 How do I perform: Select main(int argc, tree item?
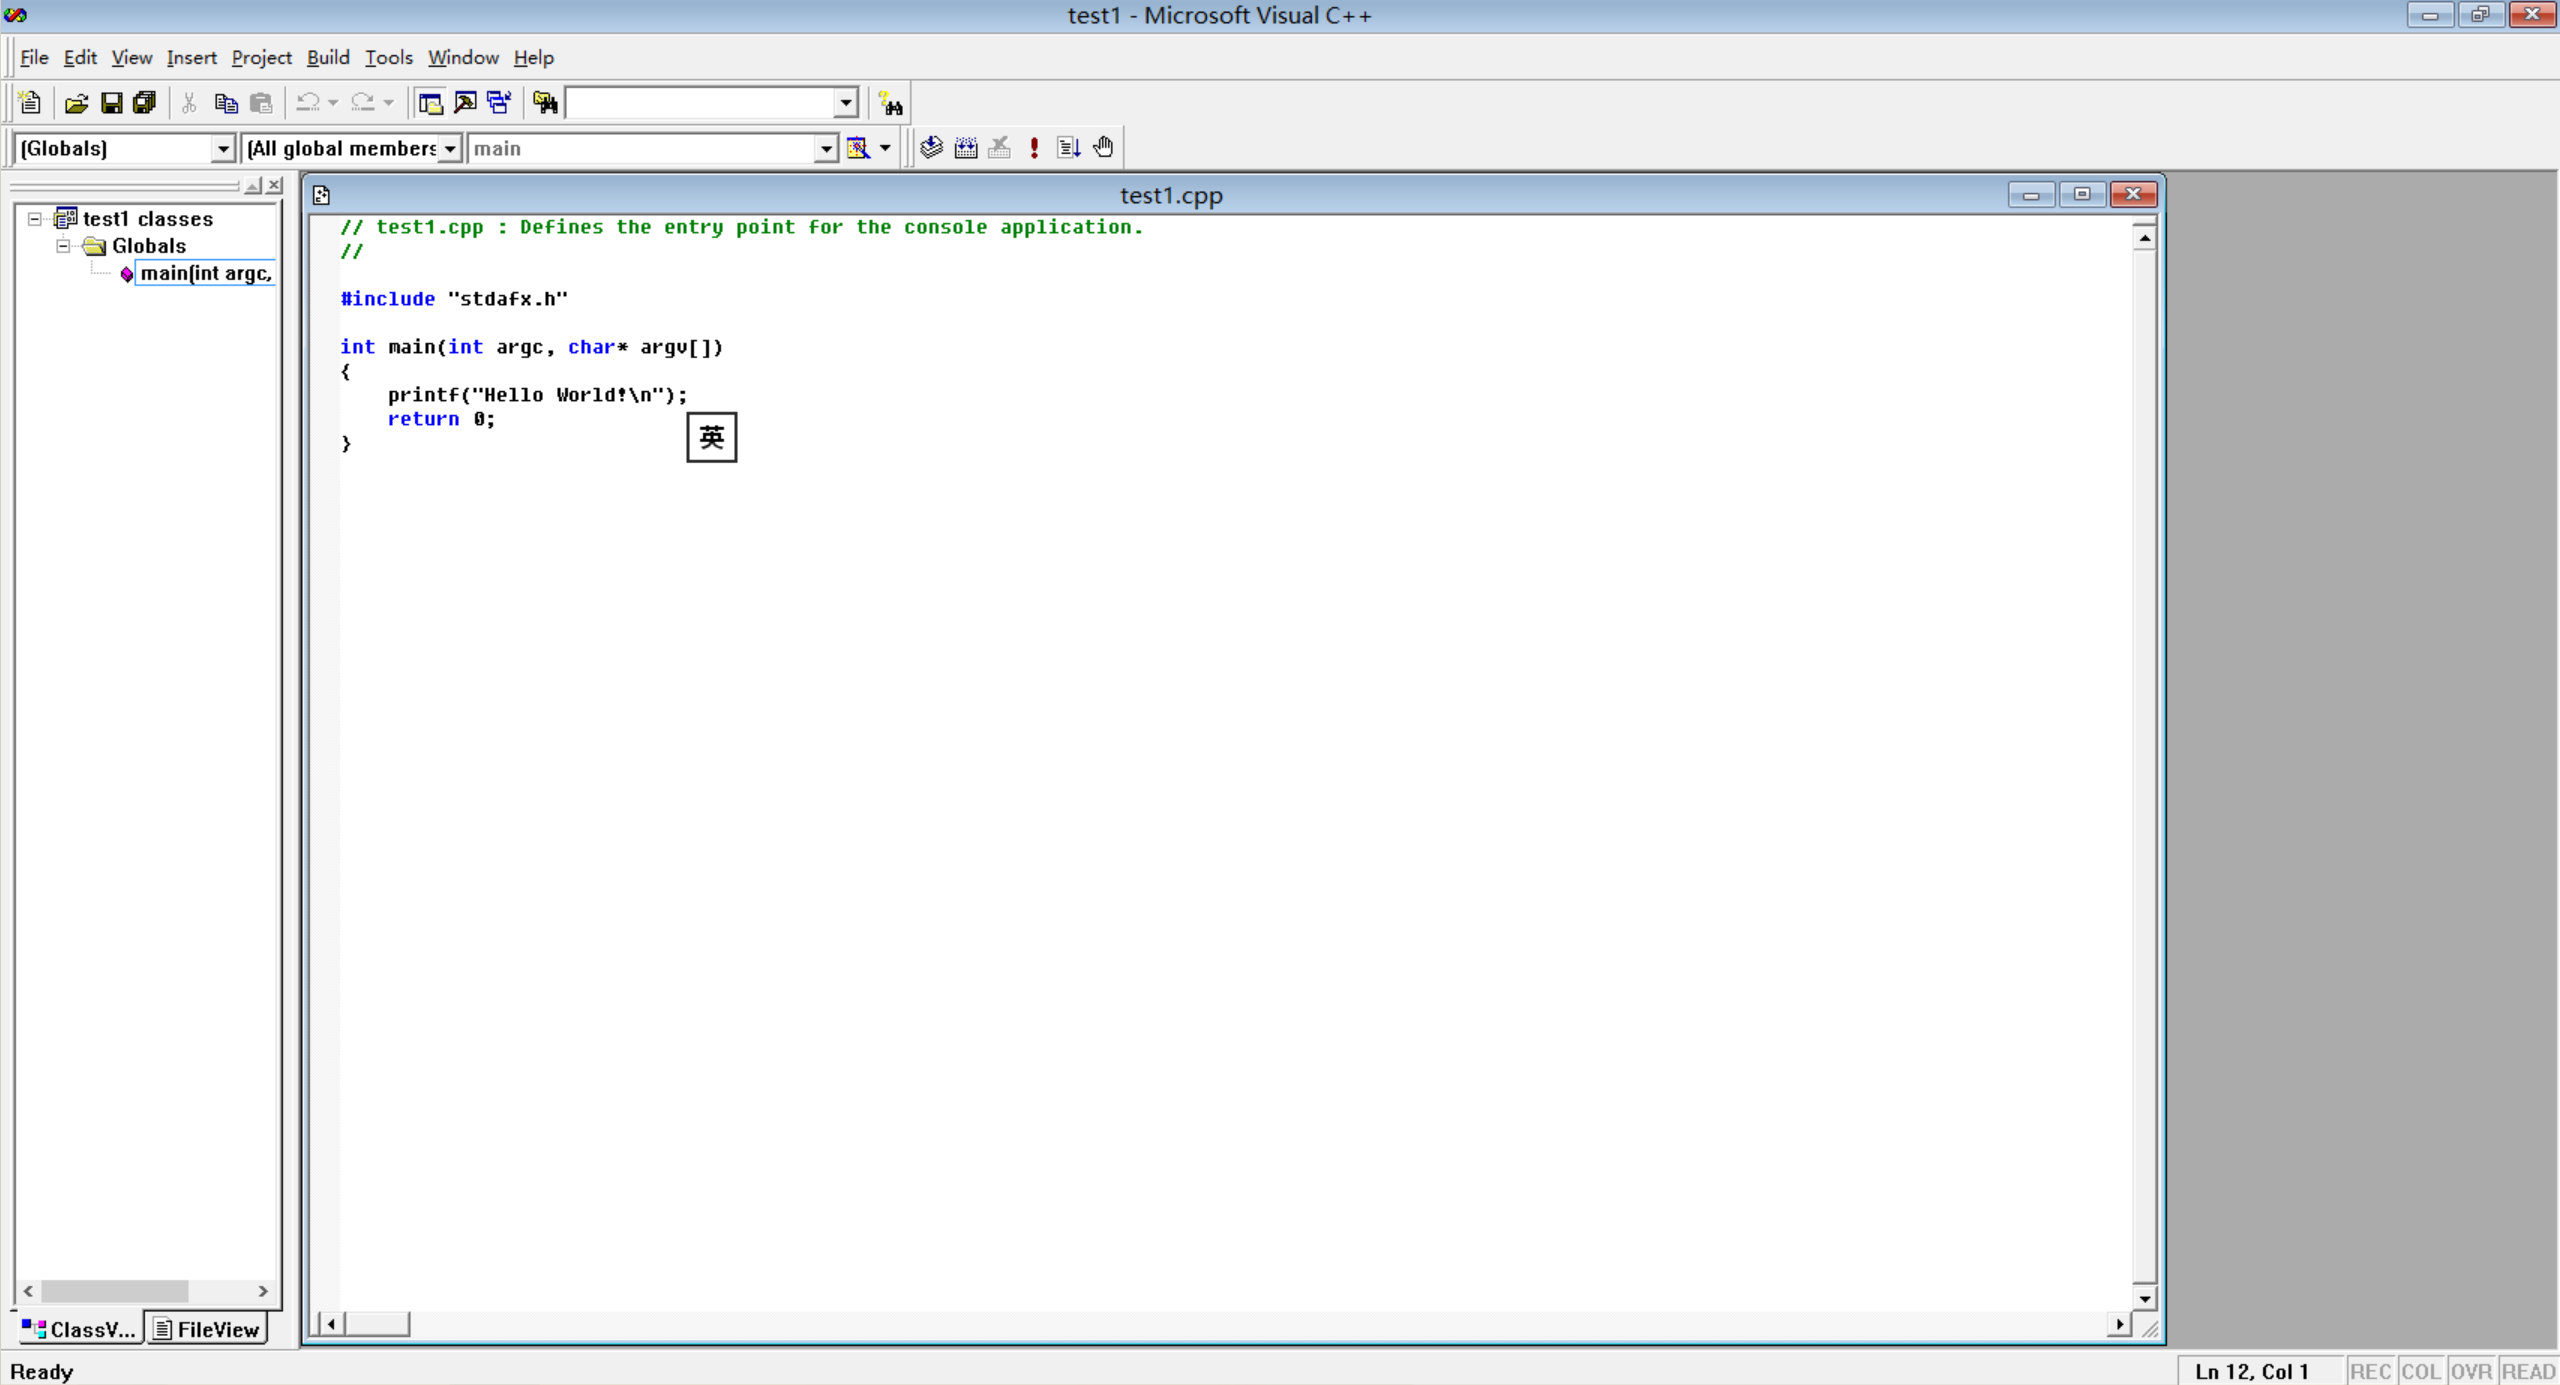pos(206,274)
